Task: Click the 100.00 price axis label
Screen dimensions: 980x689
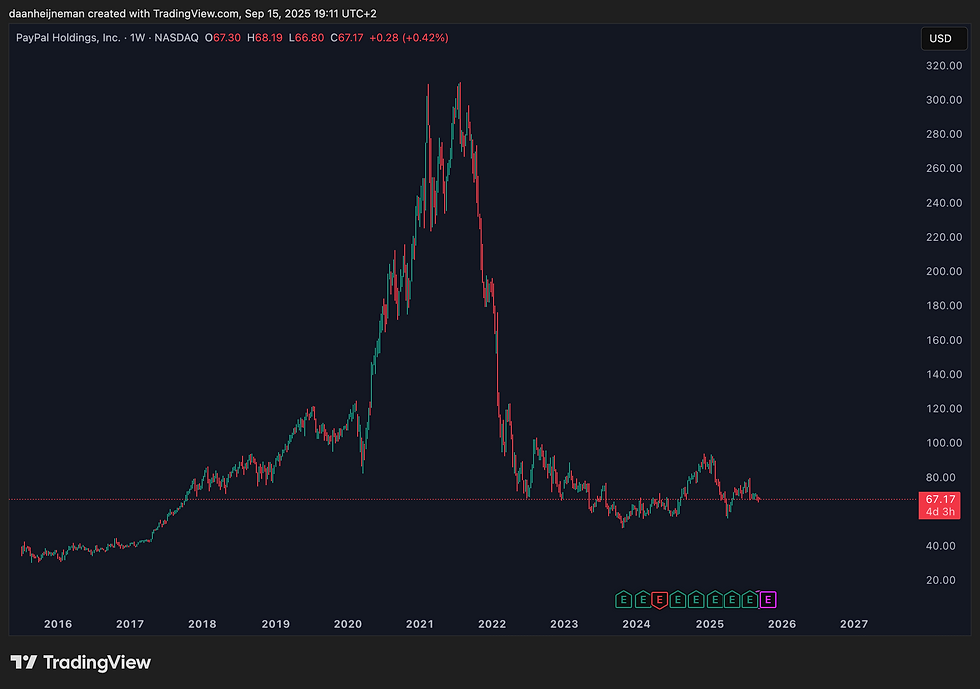Action: [x=944, y=443]
